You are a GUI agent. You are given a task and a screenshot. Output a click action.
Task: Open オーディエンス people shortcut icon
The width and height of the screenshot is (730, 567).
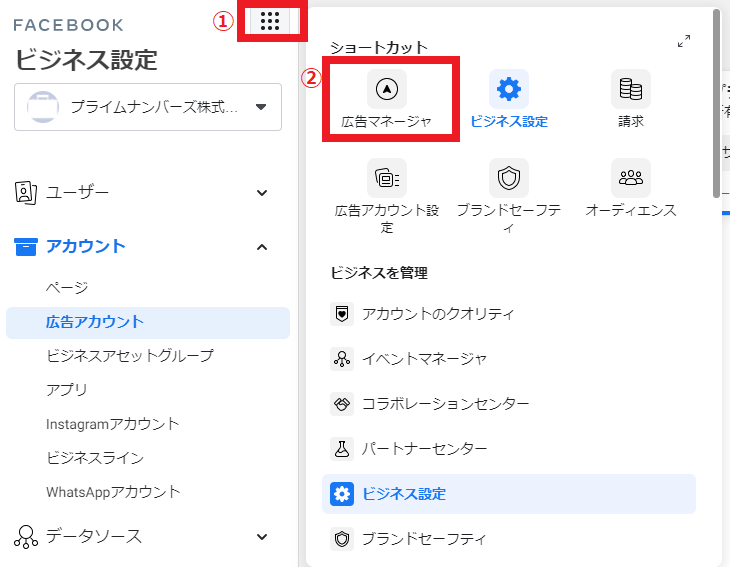pos(630,178)
